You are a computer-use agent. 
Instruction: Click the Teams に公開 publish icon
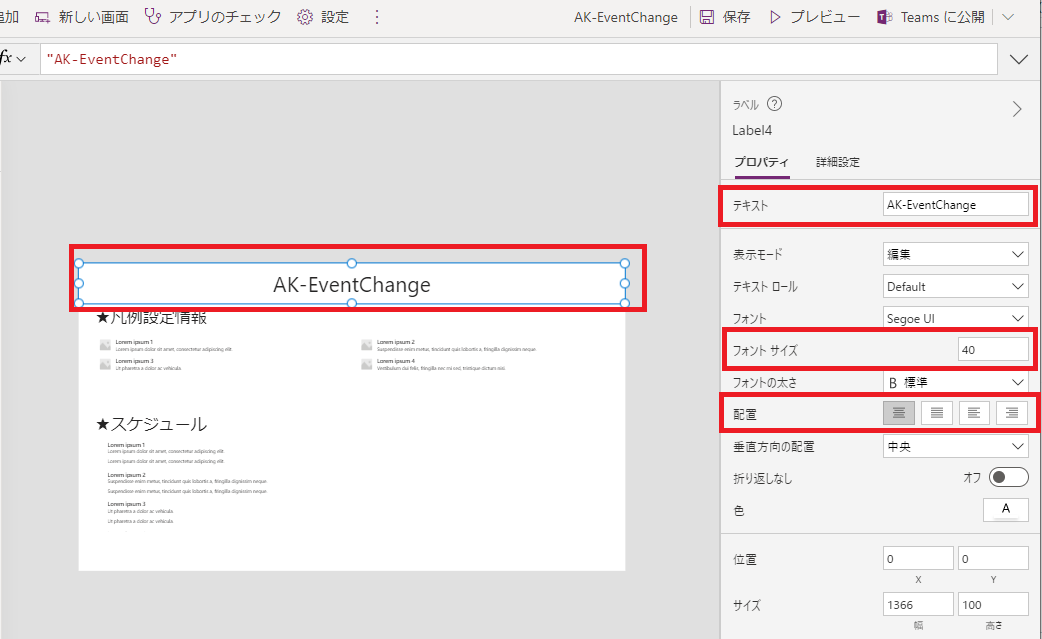point(884,16)
